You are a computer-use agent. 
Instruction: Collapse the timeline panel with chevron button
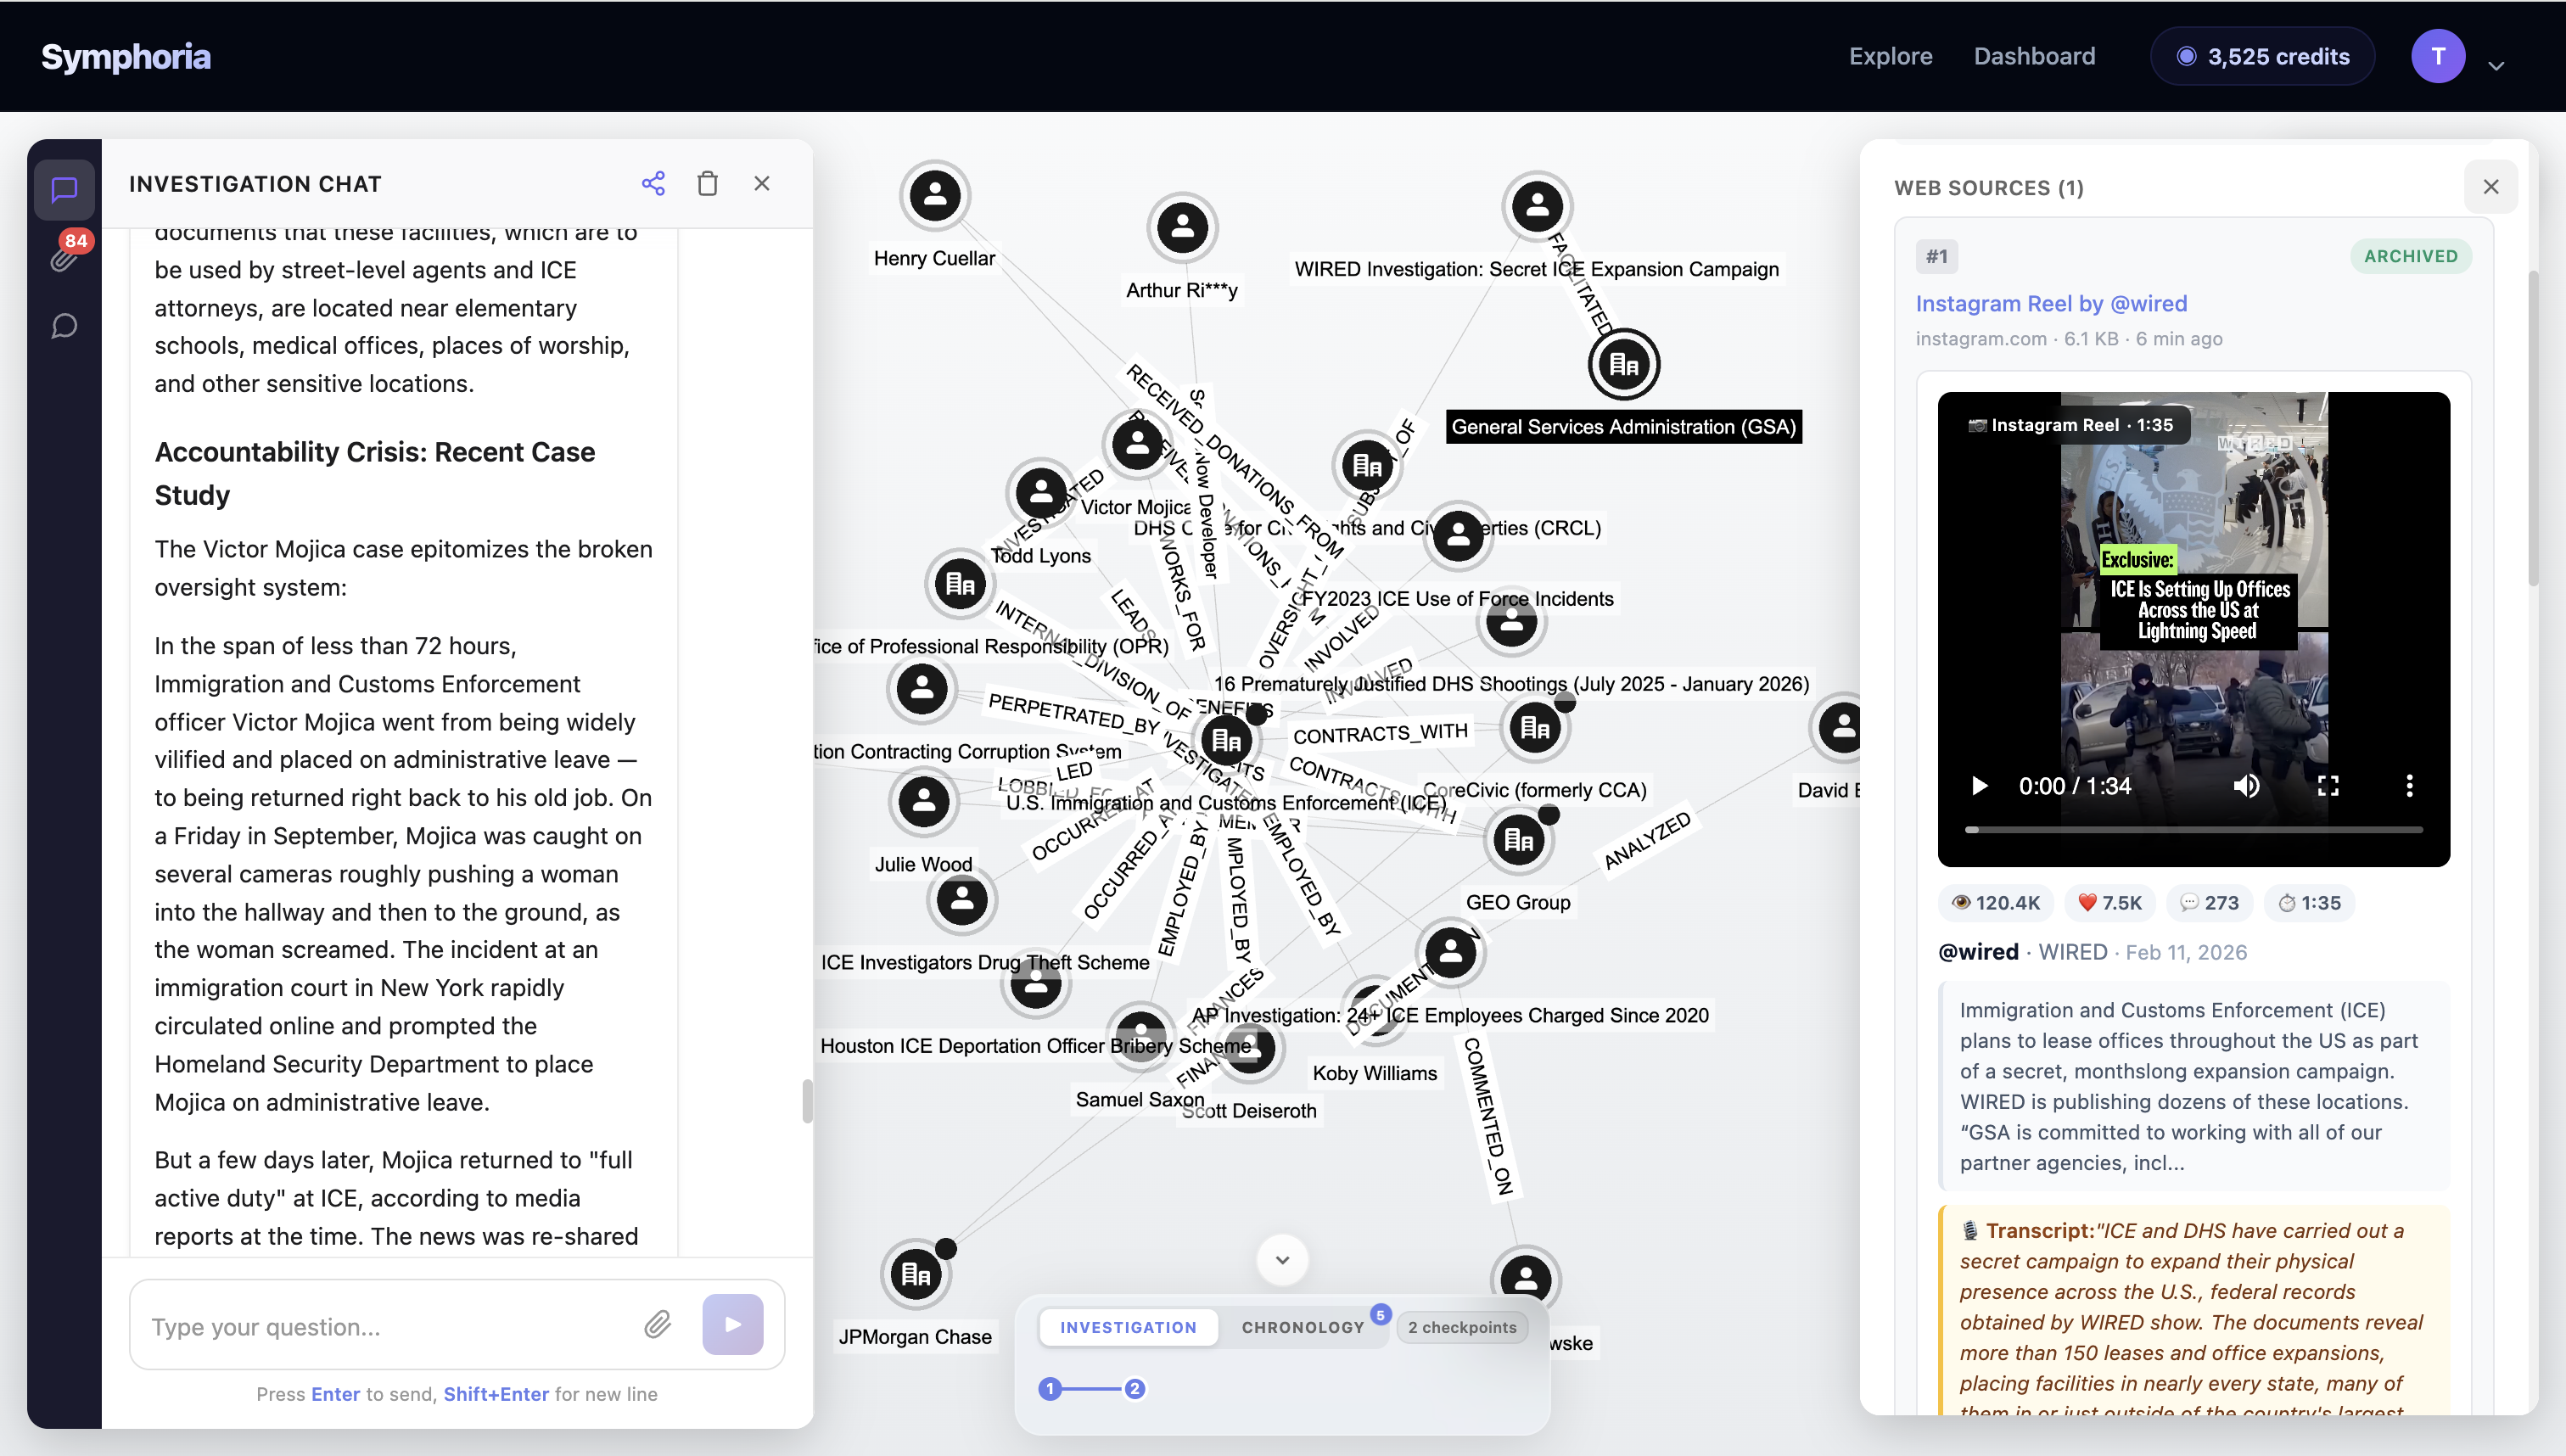(x=1282, y=1260)
